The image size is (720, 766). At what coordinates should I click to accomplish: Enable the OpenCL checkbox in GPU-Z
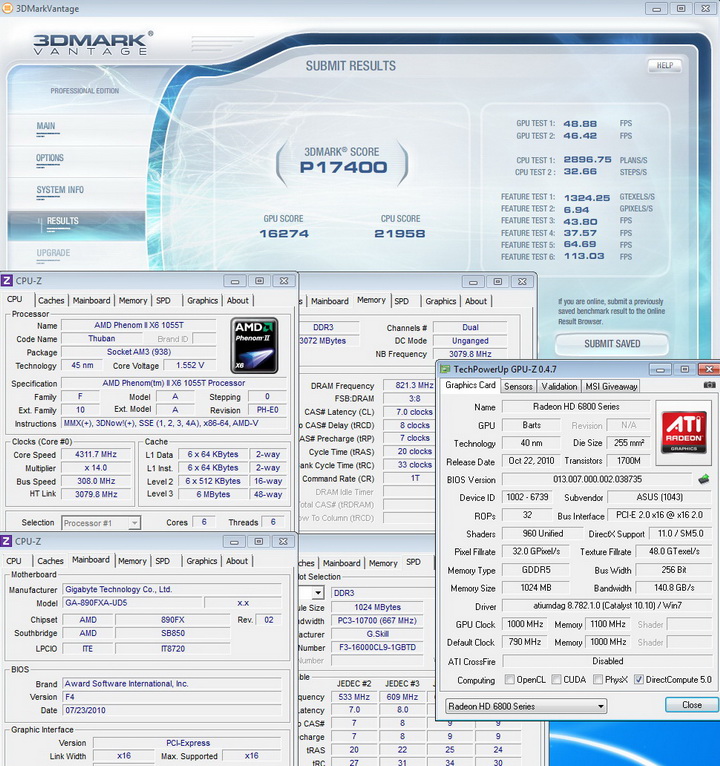click(509, 680)
